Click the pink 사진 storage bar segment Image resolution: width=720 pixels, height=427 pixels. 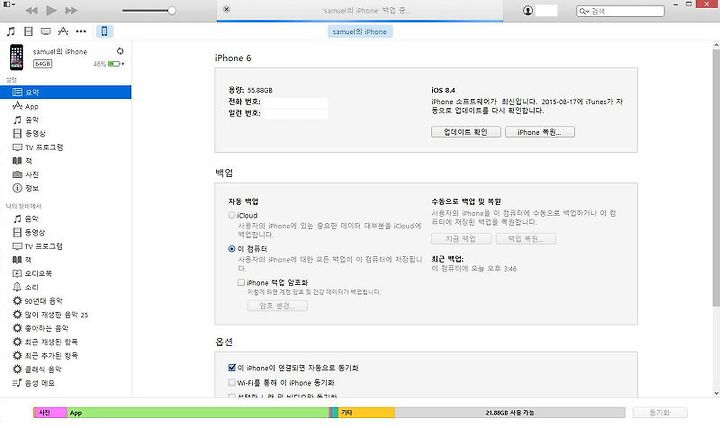point(50,413)
